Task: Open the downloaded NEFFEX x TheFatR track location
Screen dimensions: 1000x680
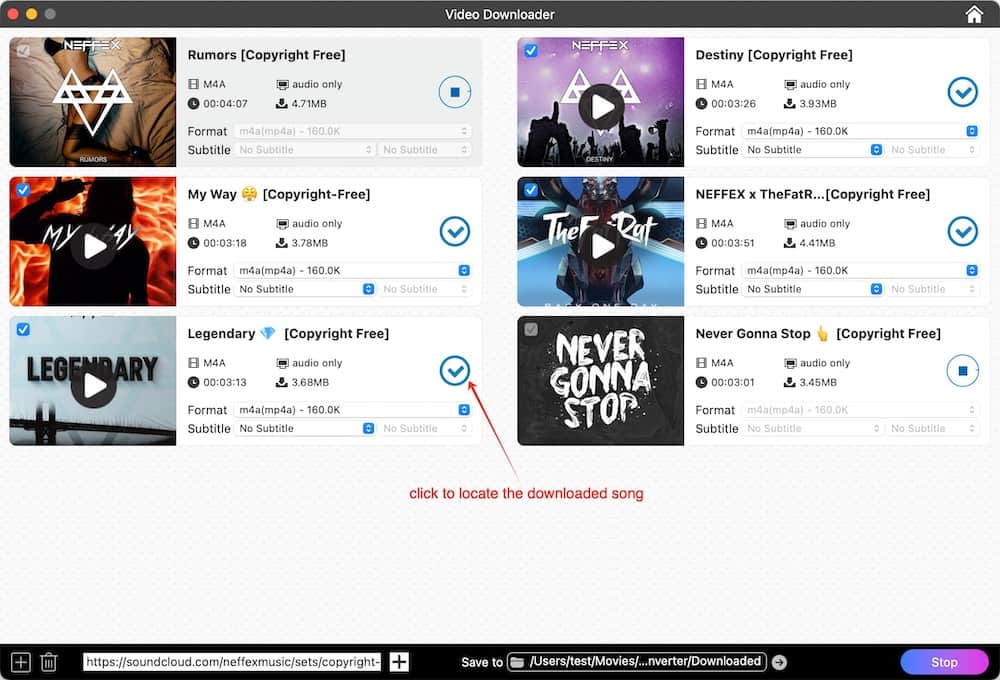Action: [962, 231]
